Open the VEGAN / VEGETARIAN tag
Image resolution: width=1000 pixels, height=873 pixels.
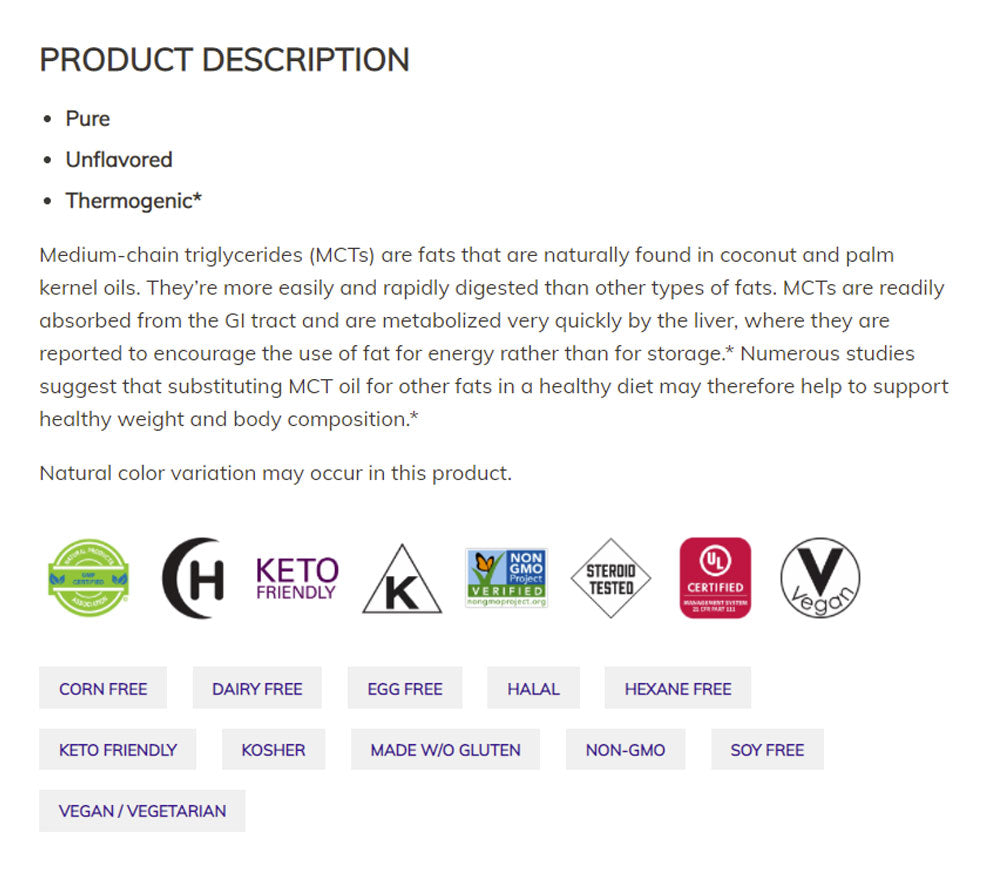point(142,810)
